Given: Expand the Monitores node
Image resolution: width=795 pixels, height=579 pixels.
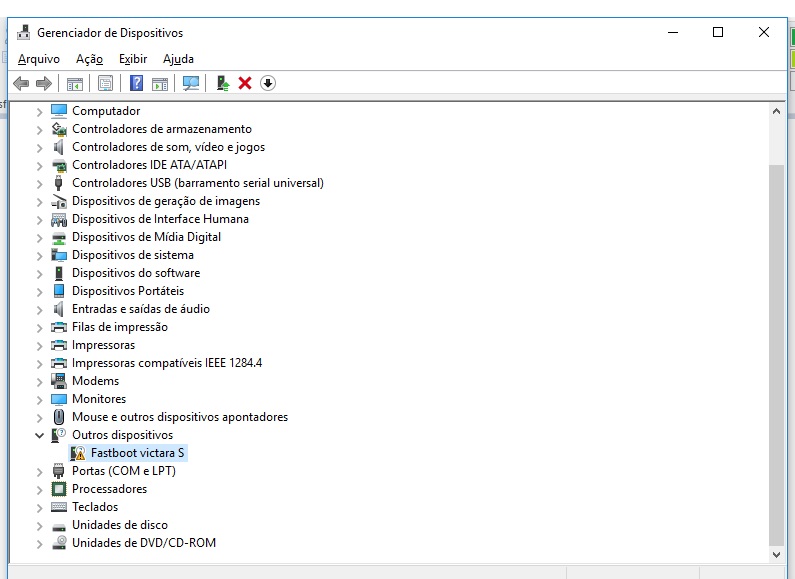Looking at the screenshot, I should click(39, 400).
